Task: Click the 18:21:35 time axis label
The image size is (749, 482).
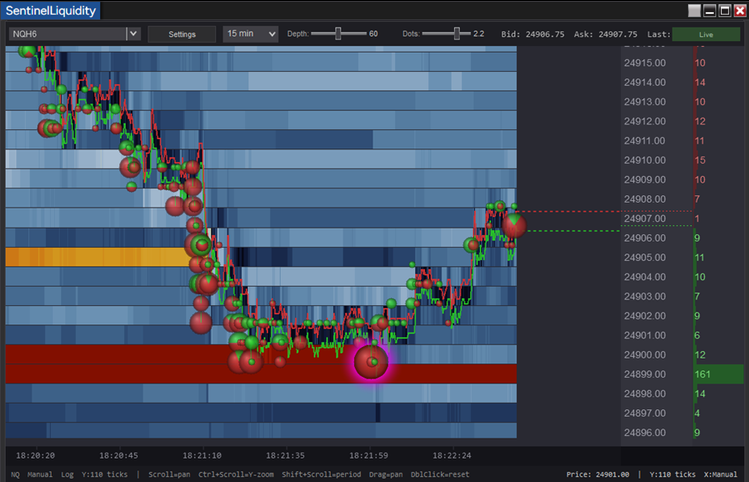Action: (285, 456)
